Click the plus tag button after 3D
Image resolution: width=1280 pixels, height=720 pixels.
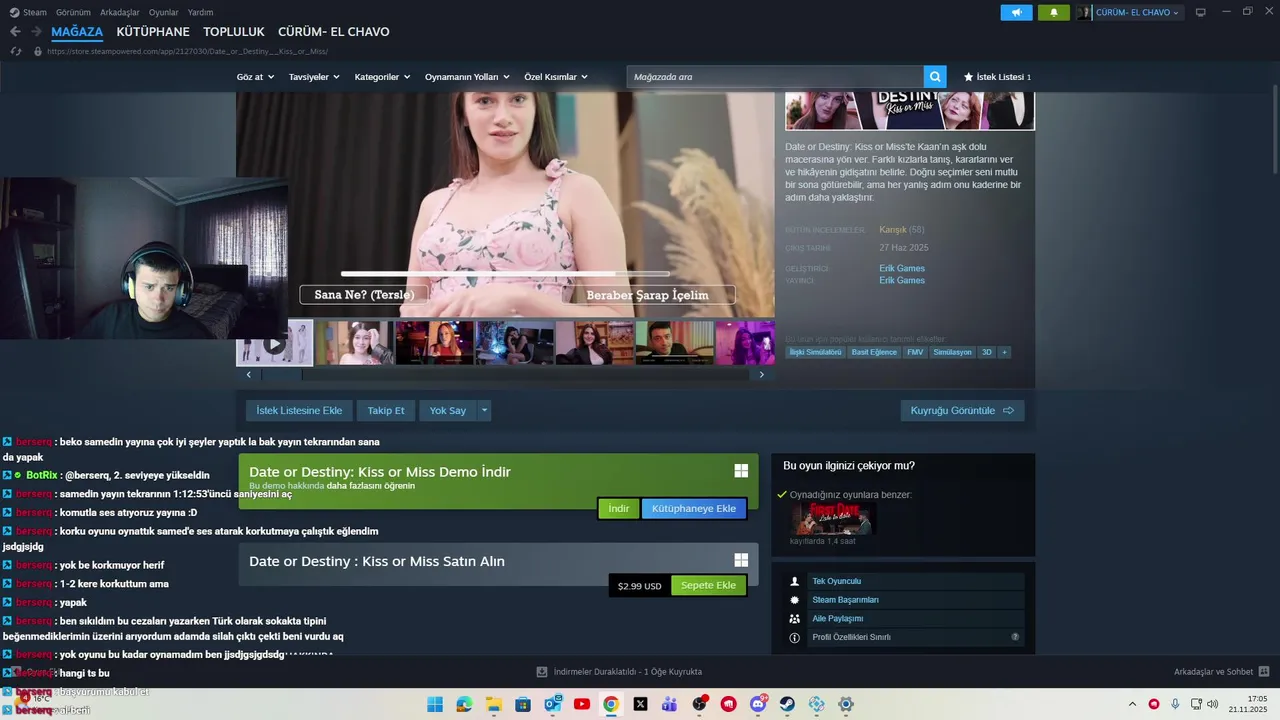(1004, 352)
